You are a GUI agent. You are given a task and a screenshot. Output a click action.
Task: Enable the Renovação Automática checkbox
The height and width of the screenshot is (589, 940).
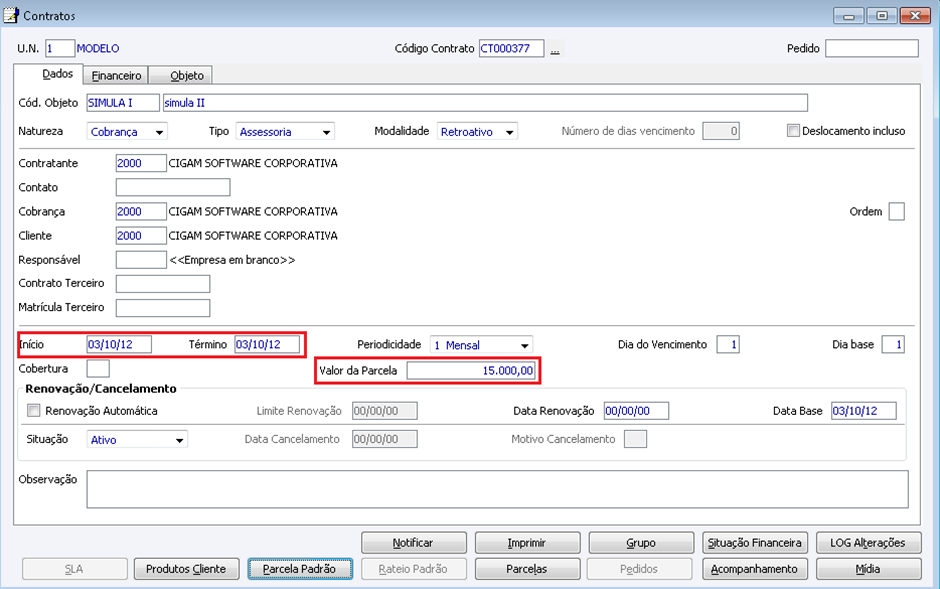[34, 410]
